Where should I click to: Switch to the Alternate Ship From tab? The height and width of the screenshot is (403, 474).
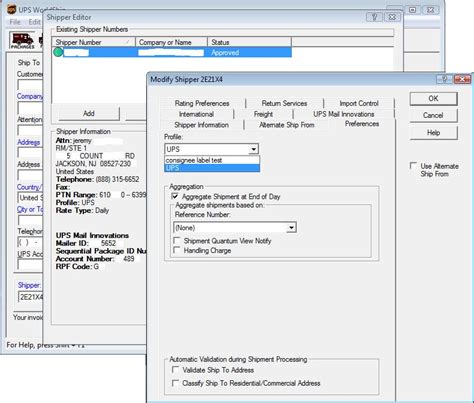coord(287,125)
